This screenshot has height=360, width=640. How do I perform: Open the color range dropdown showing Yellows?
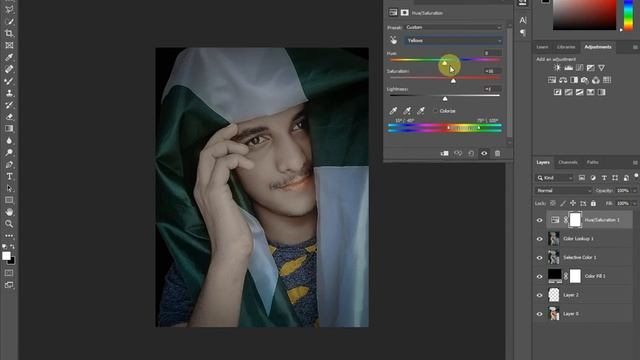coord(453,40)
